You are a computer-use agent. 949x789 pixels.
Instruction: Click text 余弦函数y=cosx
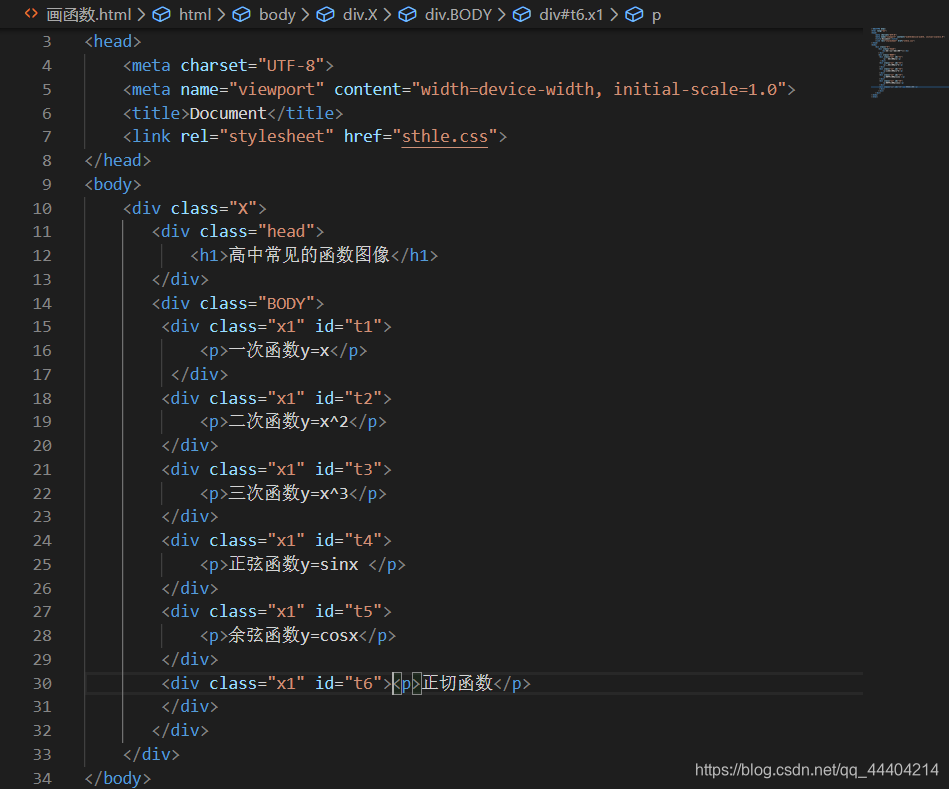coord(294,635)
